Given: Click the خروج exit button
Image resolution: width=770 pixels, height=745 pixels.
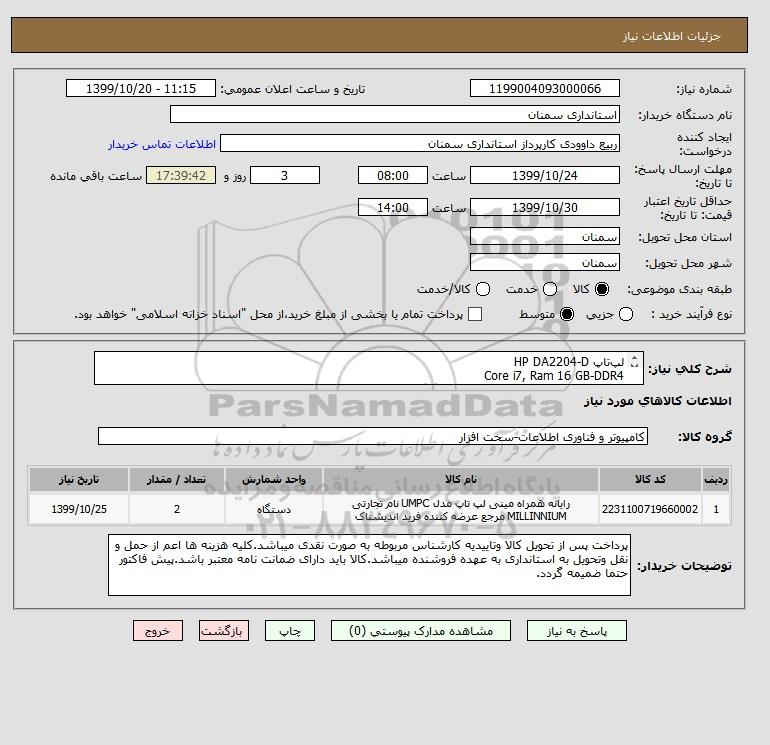Looking at the screenshot, I should click(158, 631).
